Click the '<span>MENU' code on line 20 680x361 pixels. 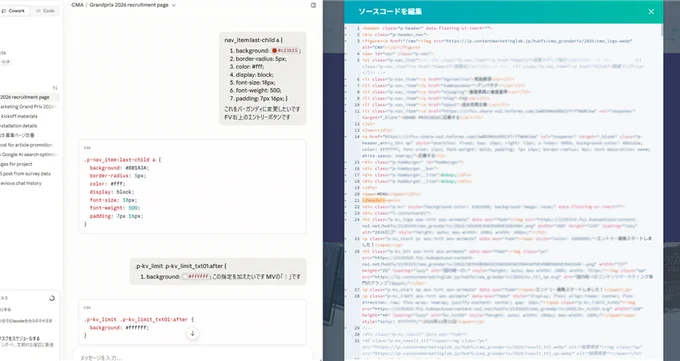pyautogui.click(x=376, y=194)
